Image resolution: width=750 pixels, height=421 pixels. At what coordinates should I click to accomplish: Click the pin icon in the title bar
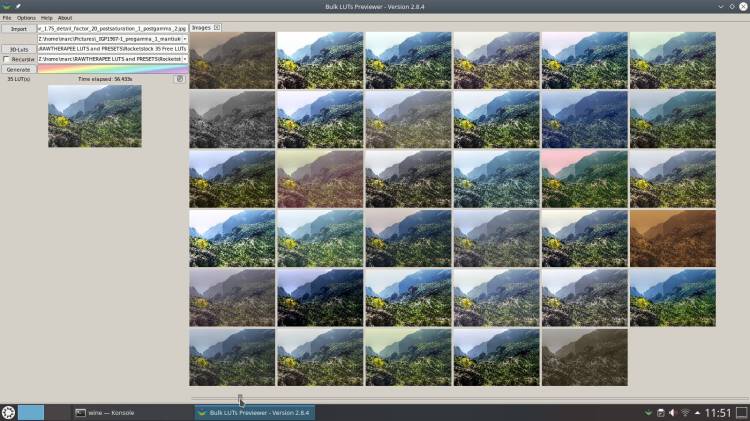[x=18, y=6]
